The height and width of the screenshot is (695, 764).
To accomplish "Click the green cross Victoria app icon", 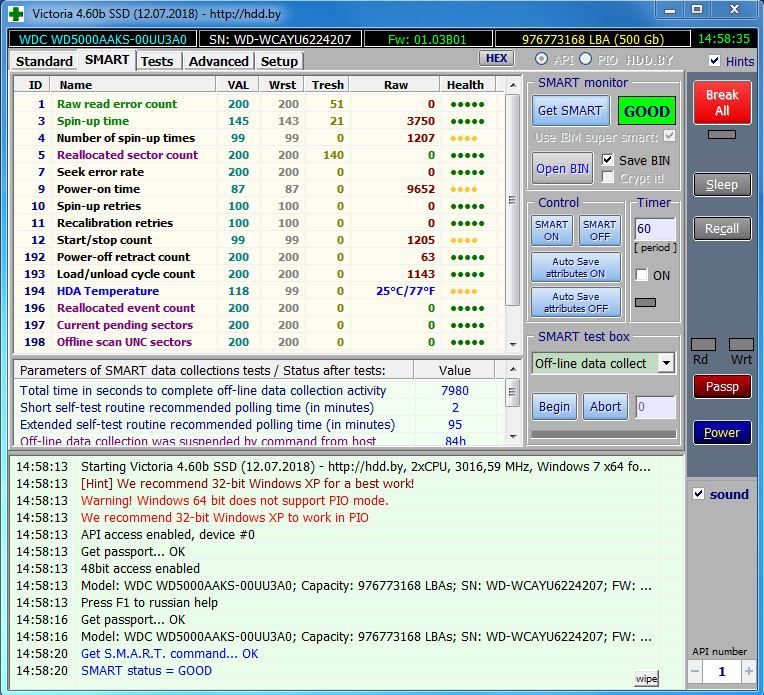I will coord(16,13).
